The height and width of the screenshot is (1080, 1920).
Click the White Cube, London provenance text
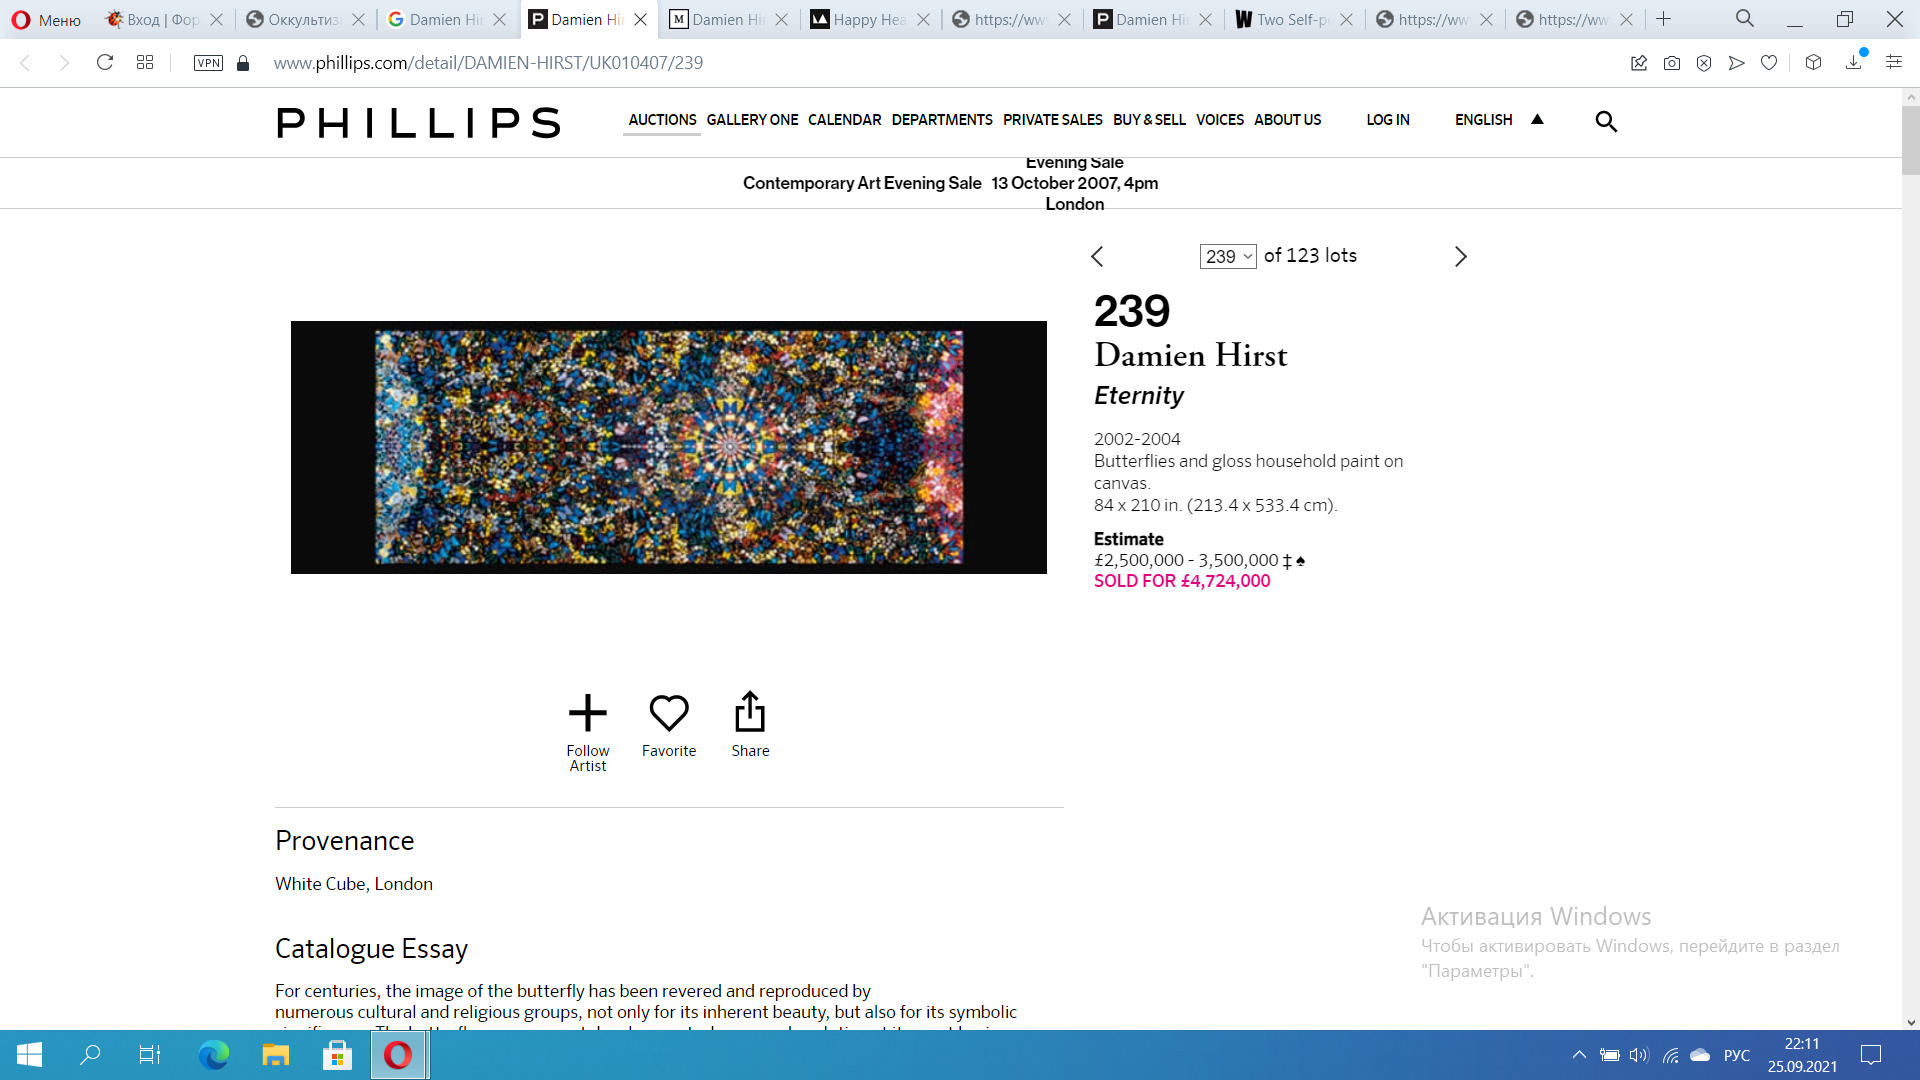(x=354, y=884)
